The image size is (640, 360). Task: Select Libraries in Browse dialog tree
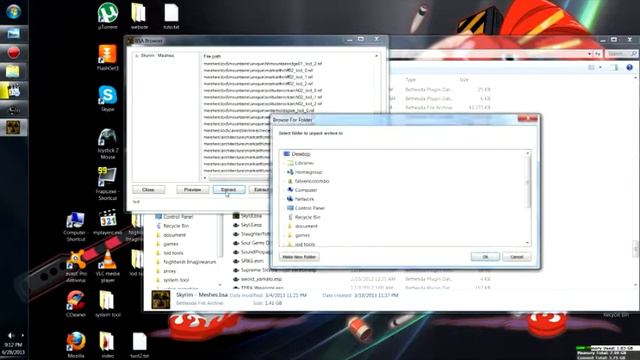click(x=304, y=163)
